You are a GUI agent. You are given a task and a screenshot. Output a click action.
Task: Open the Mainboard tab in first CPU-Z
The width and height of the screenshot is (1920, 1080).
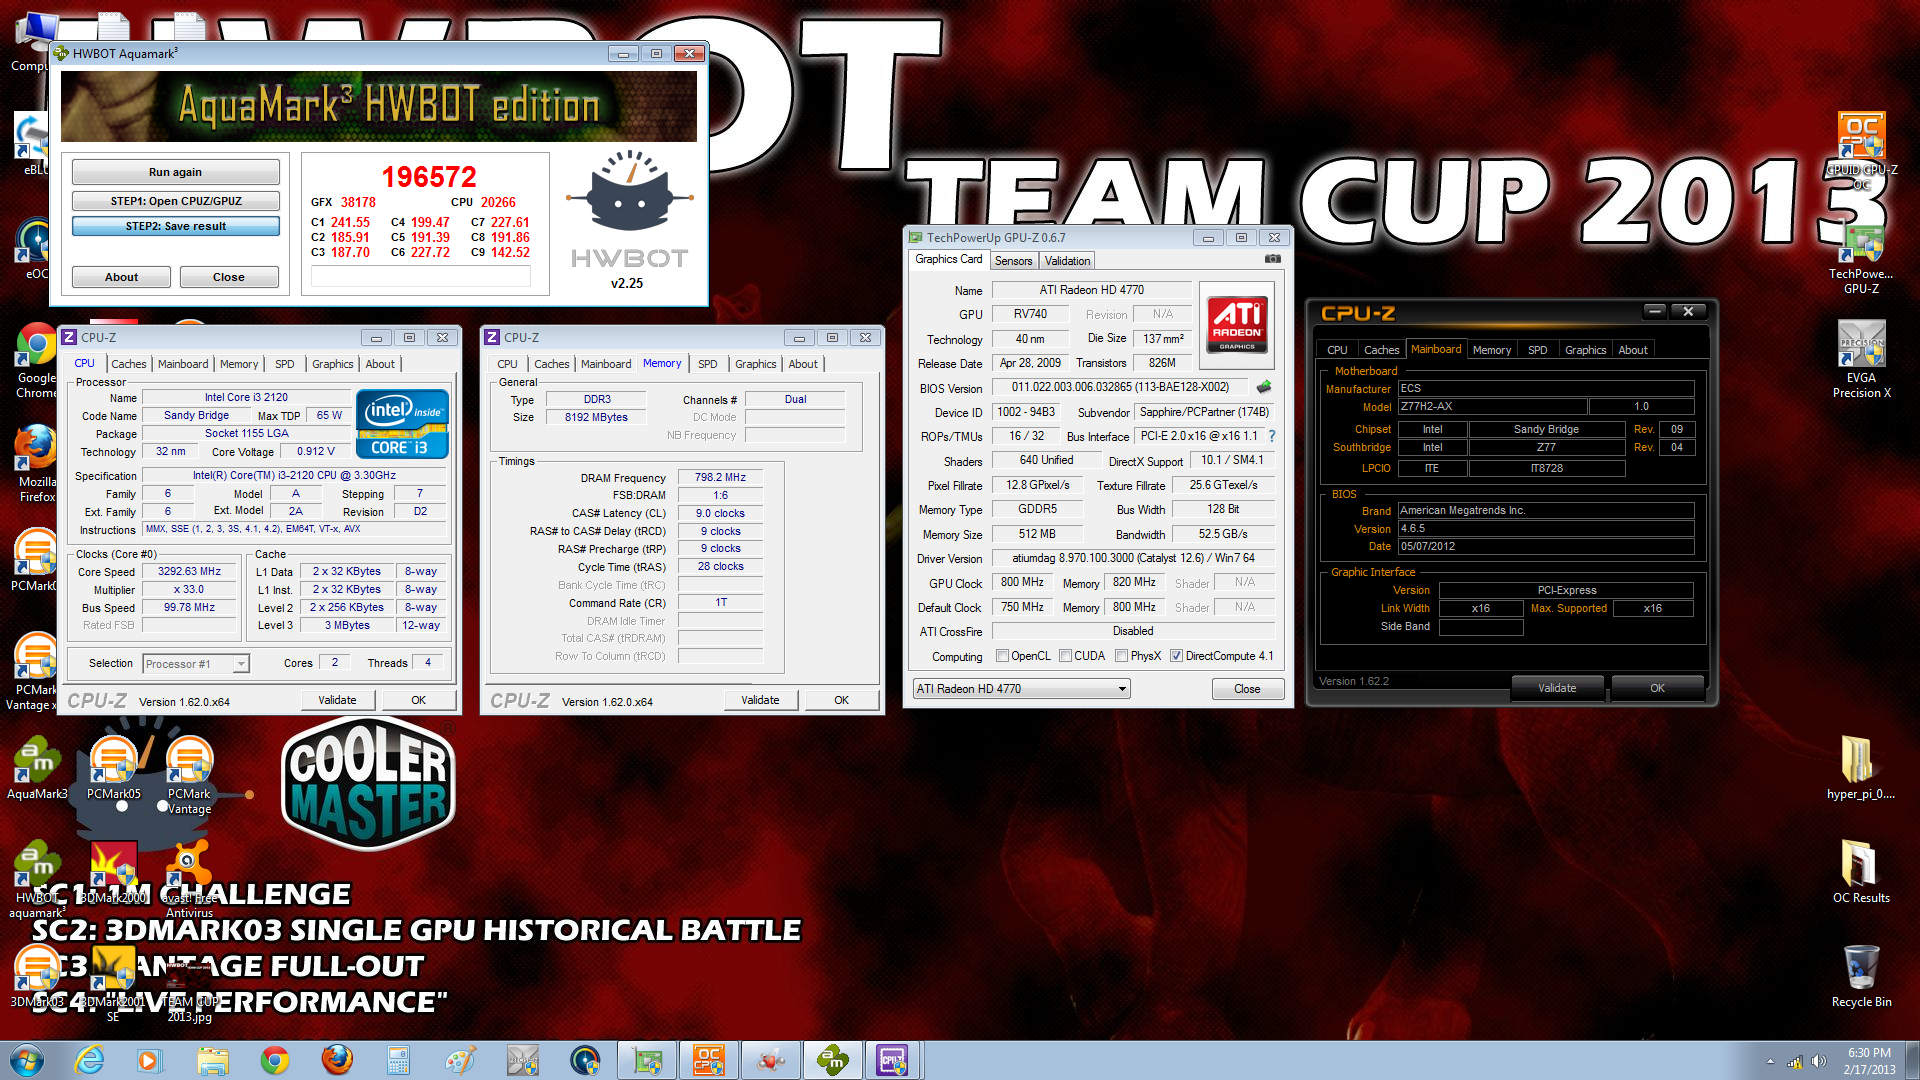click(x=183, y=364)
